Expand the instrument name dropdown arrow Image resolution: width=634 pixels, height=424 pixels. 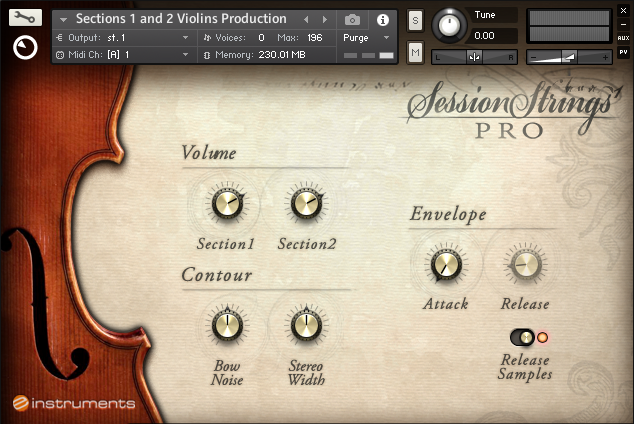coord(63,19)
